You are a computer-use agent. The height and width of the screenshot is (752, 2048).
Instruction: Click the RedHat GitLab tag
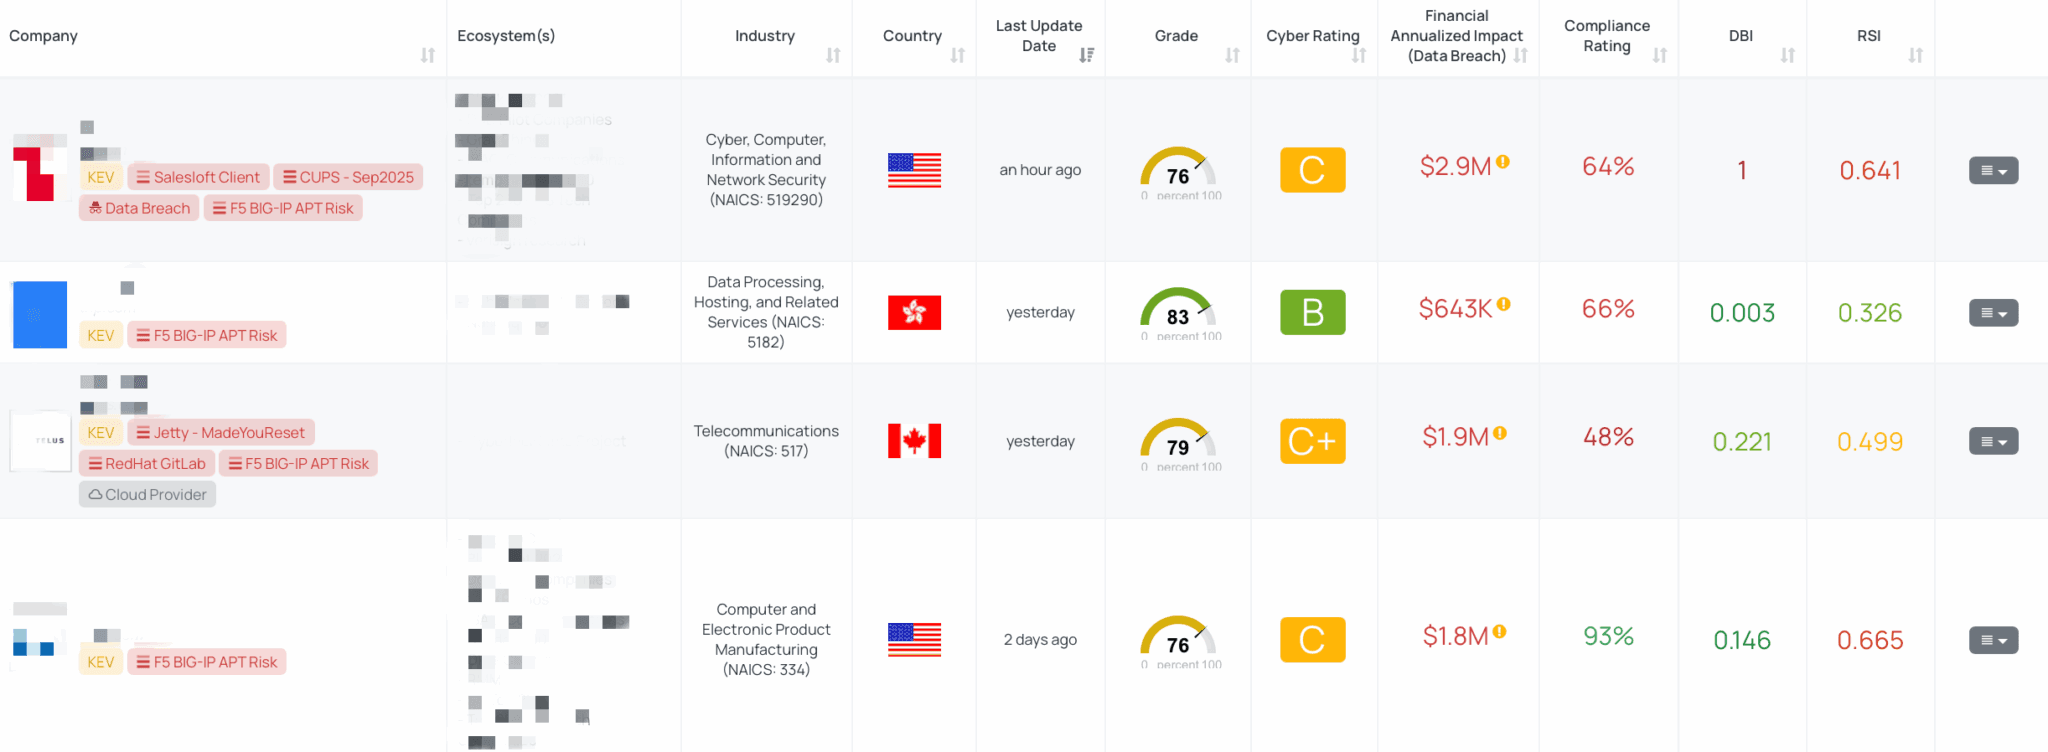point(147,463)
